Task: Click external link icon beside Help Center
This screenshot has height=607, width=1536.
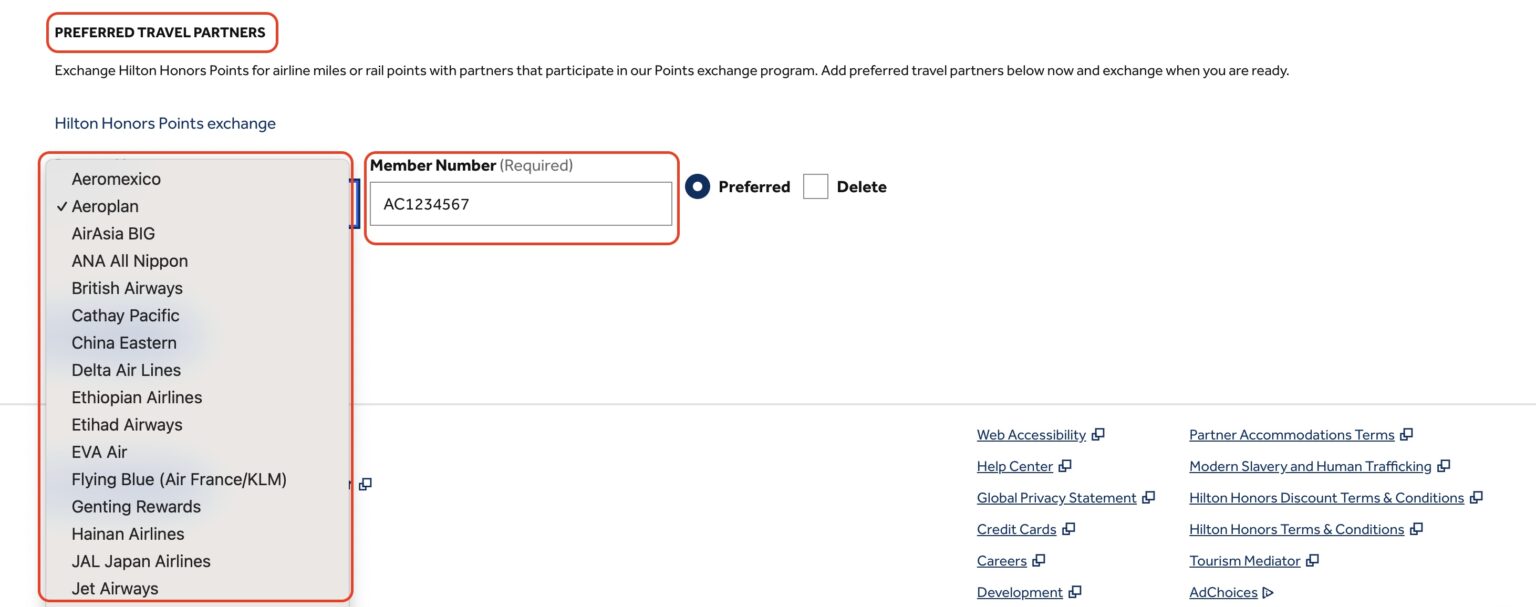Action: click(1065, 466)
